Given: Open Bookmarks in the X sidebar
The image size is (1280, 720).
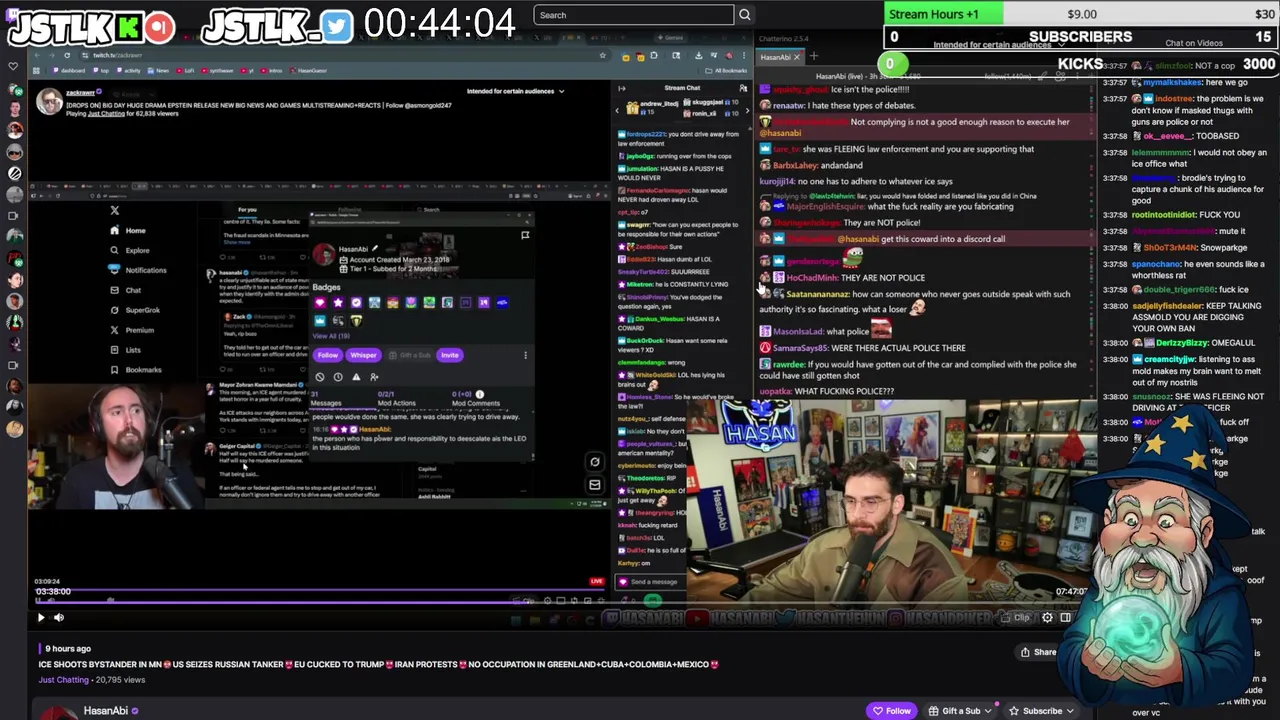Looking at the screenshot, I should coord(136,370).
